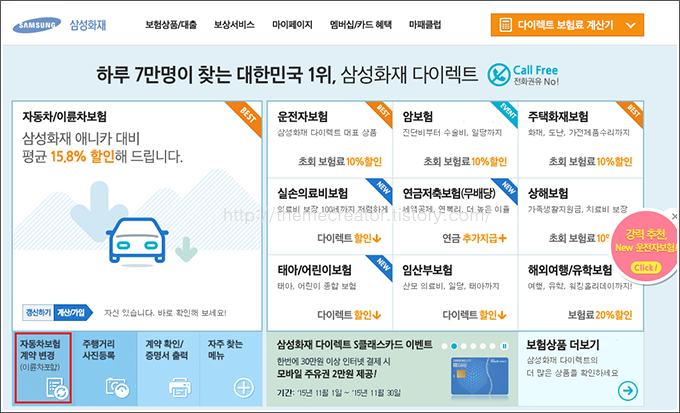Click 연금 추가지급+ text
The width and height of the screenshot is (680, 413).
point(474,238)
